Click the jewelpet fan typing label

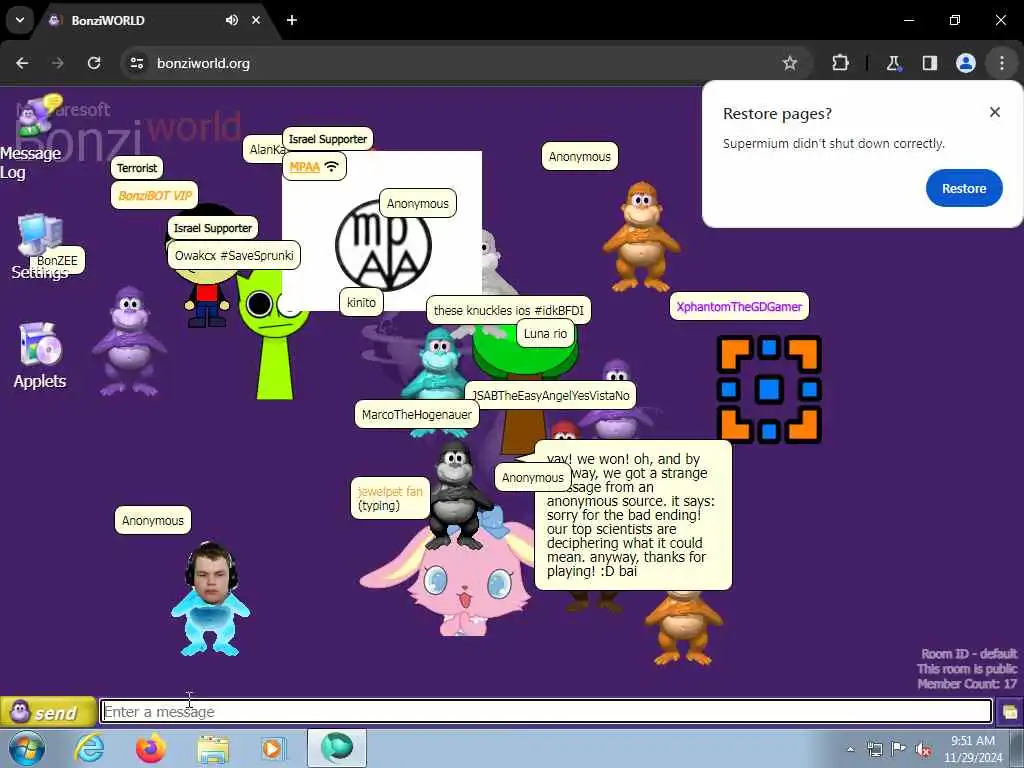tap(390, 498)
